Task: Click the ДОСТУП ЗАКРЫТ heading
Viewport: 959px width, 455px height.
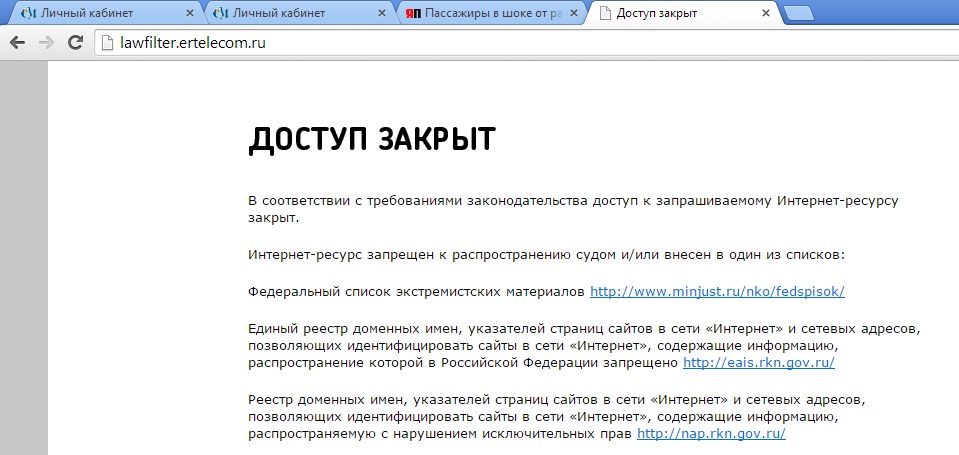Action: point(372,140)
